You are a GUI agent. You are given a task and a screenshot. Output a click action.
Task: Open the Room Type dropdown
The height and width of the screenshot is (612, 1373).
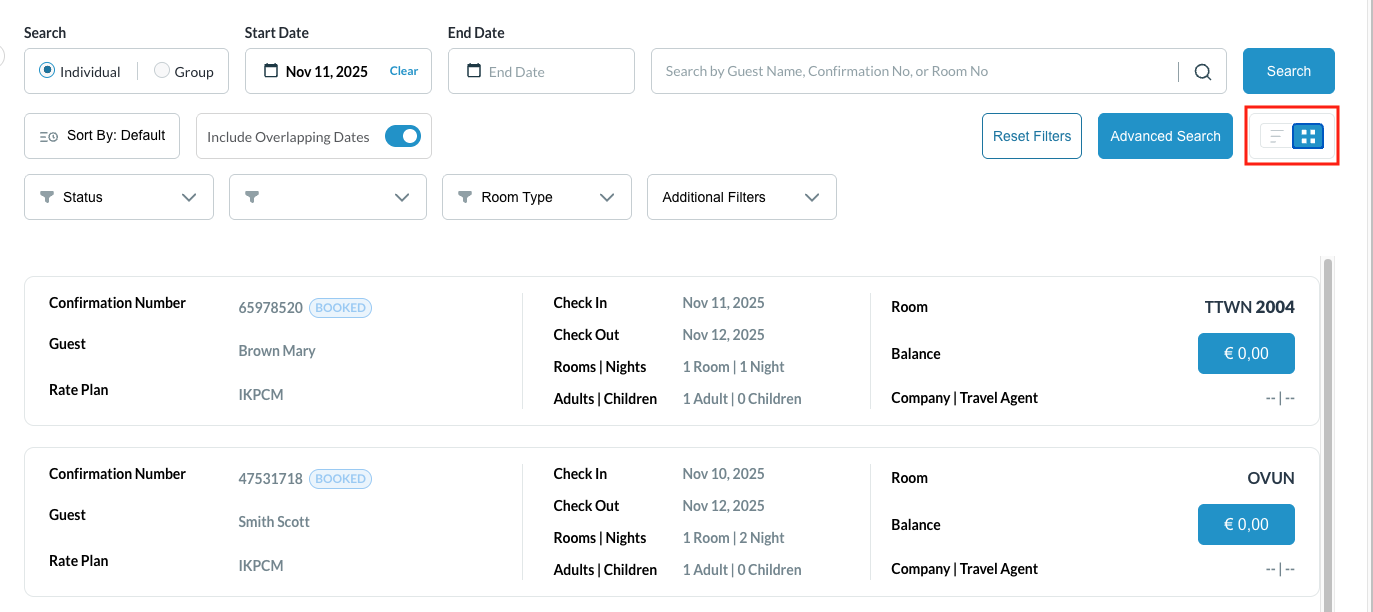point(607,197)
